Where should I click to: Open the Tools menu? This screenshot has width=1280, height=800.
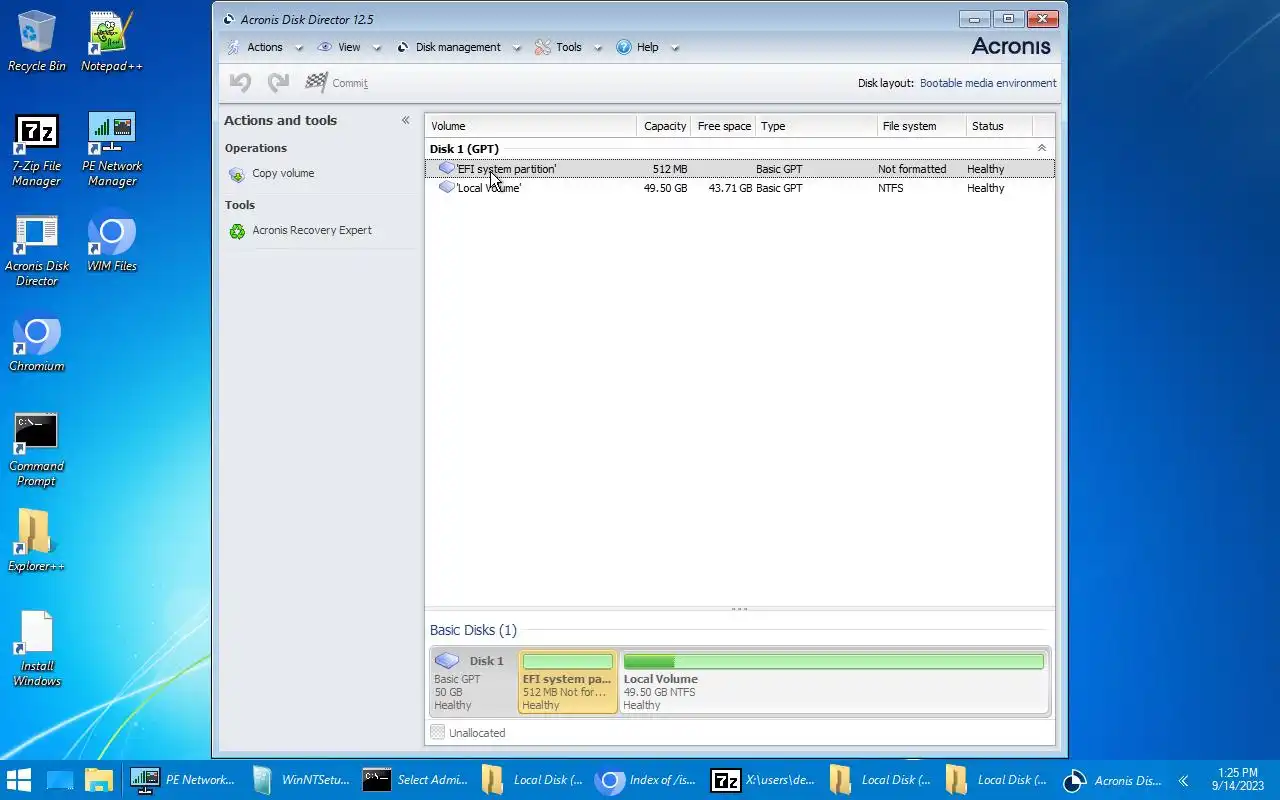click(x=569, y=47)
